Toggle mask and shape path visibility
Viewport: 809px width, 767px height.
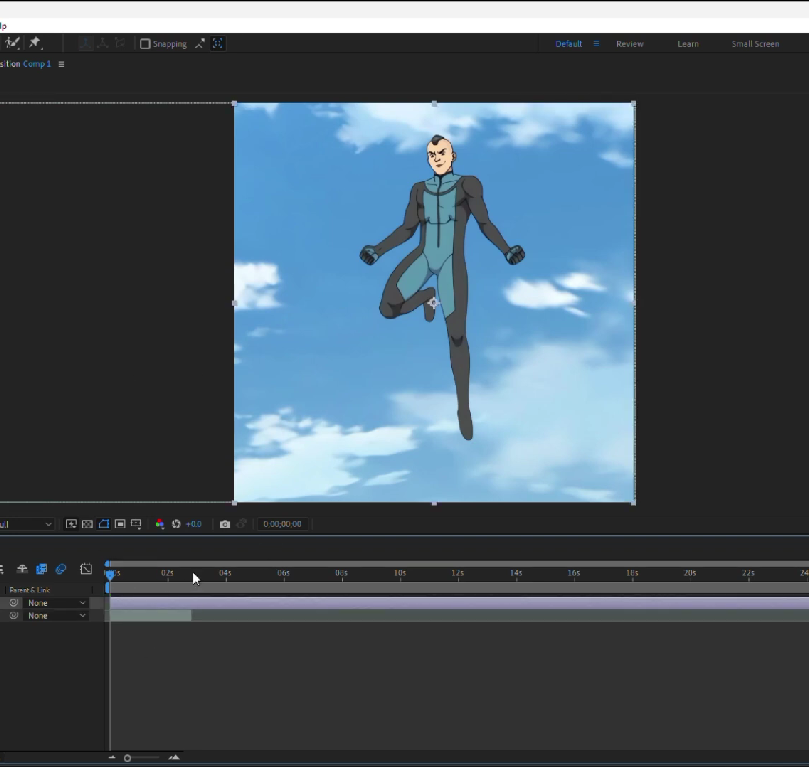[x=104, y=524]
